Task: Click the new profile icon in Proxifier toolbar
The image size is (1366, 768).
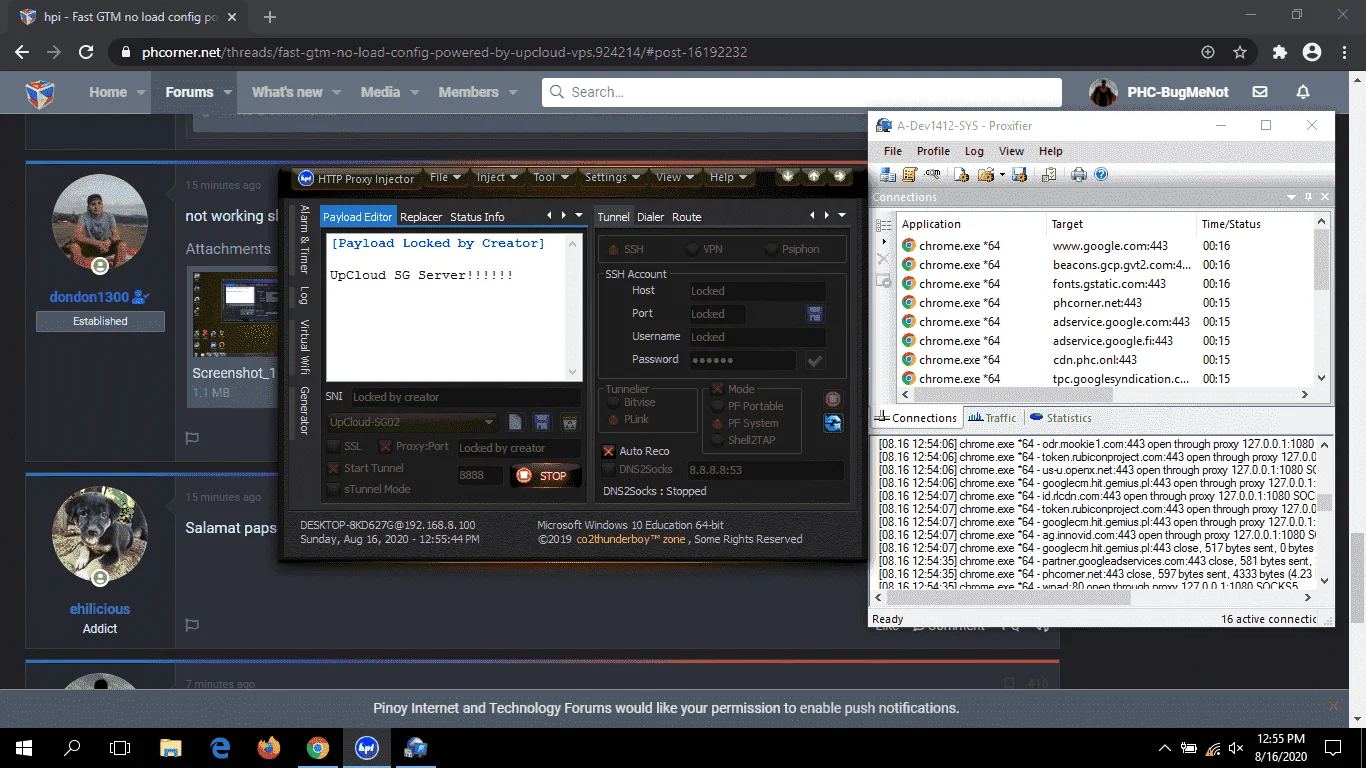Action: [961, 175]
